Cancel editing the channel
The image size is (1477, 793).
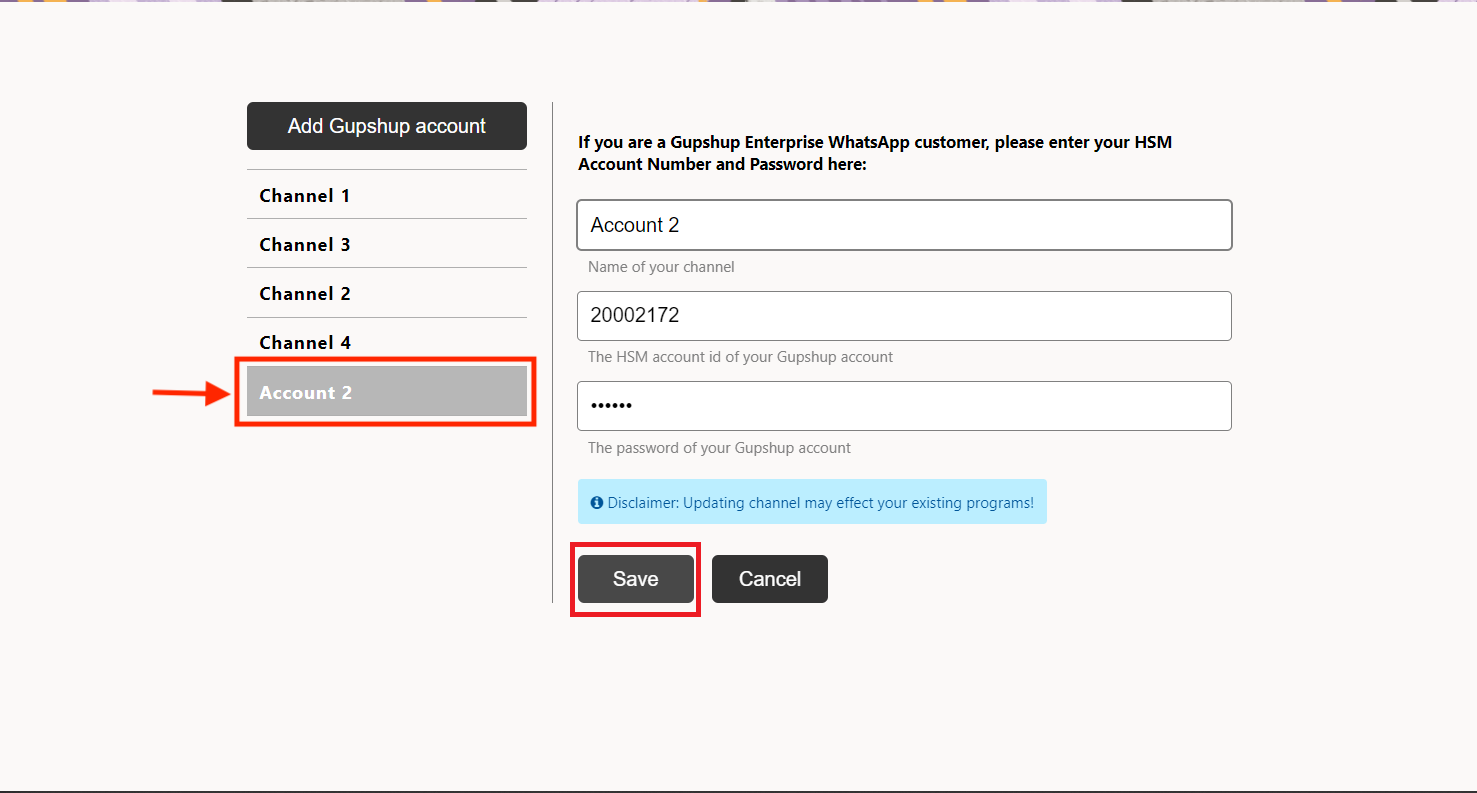pos(770,579)
